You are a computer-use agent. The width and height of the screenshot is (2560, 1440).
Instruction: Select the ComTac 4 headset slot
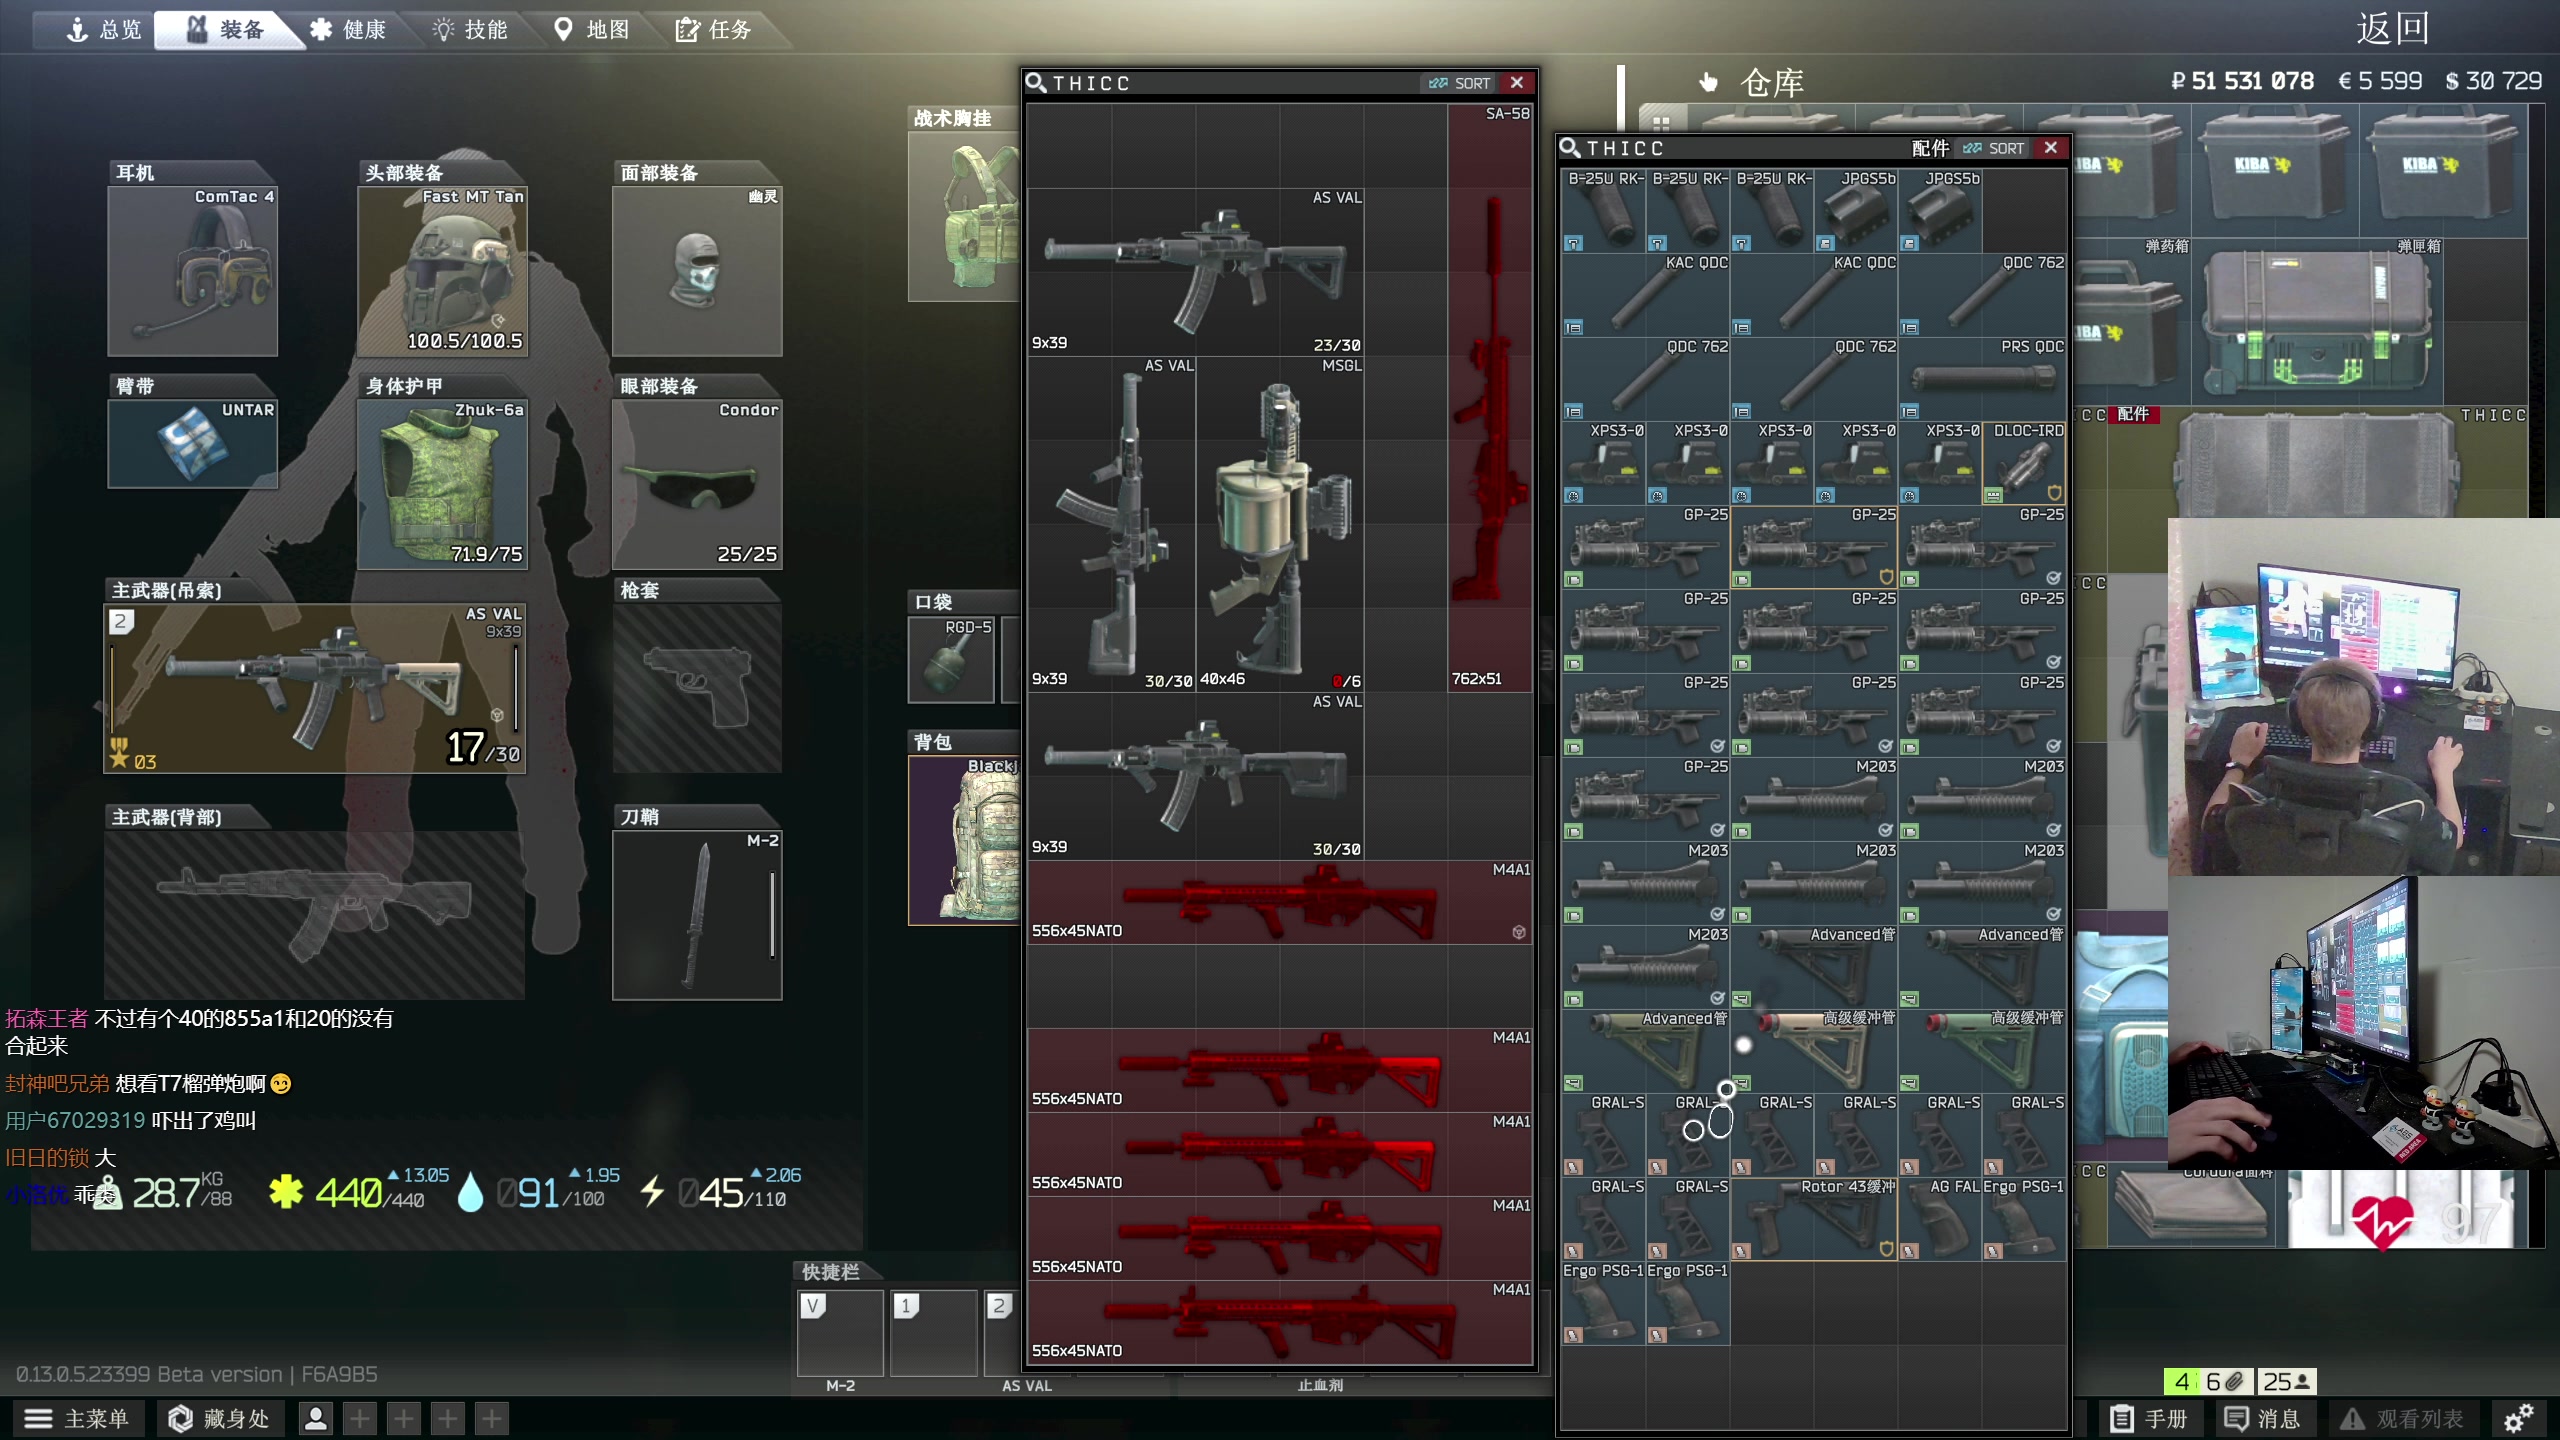click(x=192, y=271)
